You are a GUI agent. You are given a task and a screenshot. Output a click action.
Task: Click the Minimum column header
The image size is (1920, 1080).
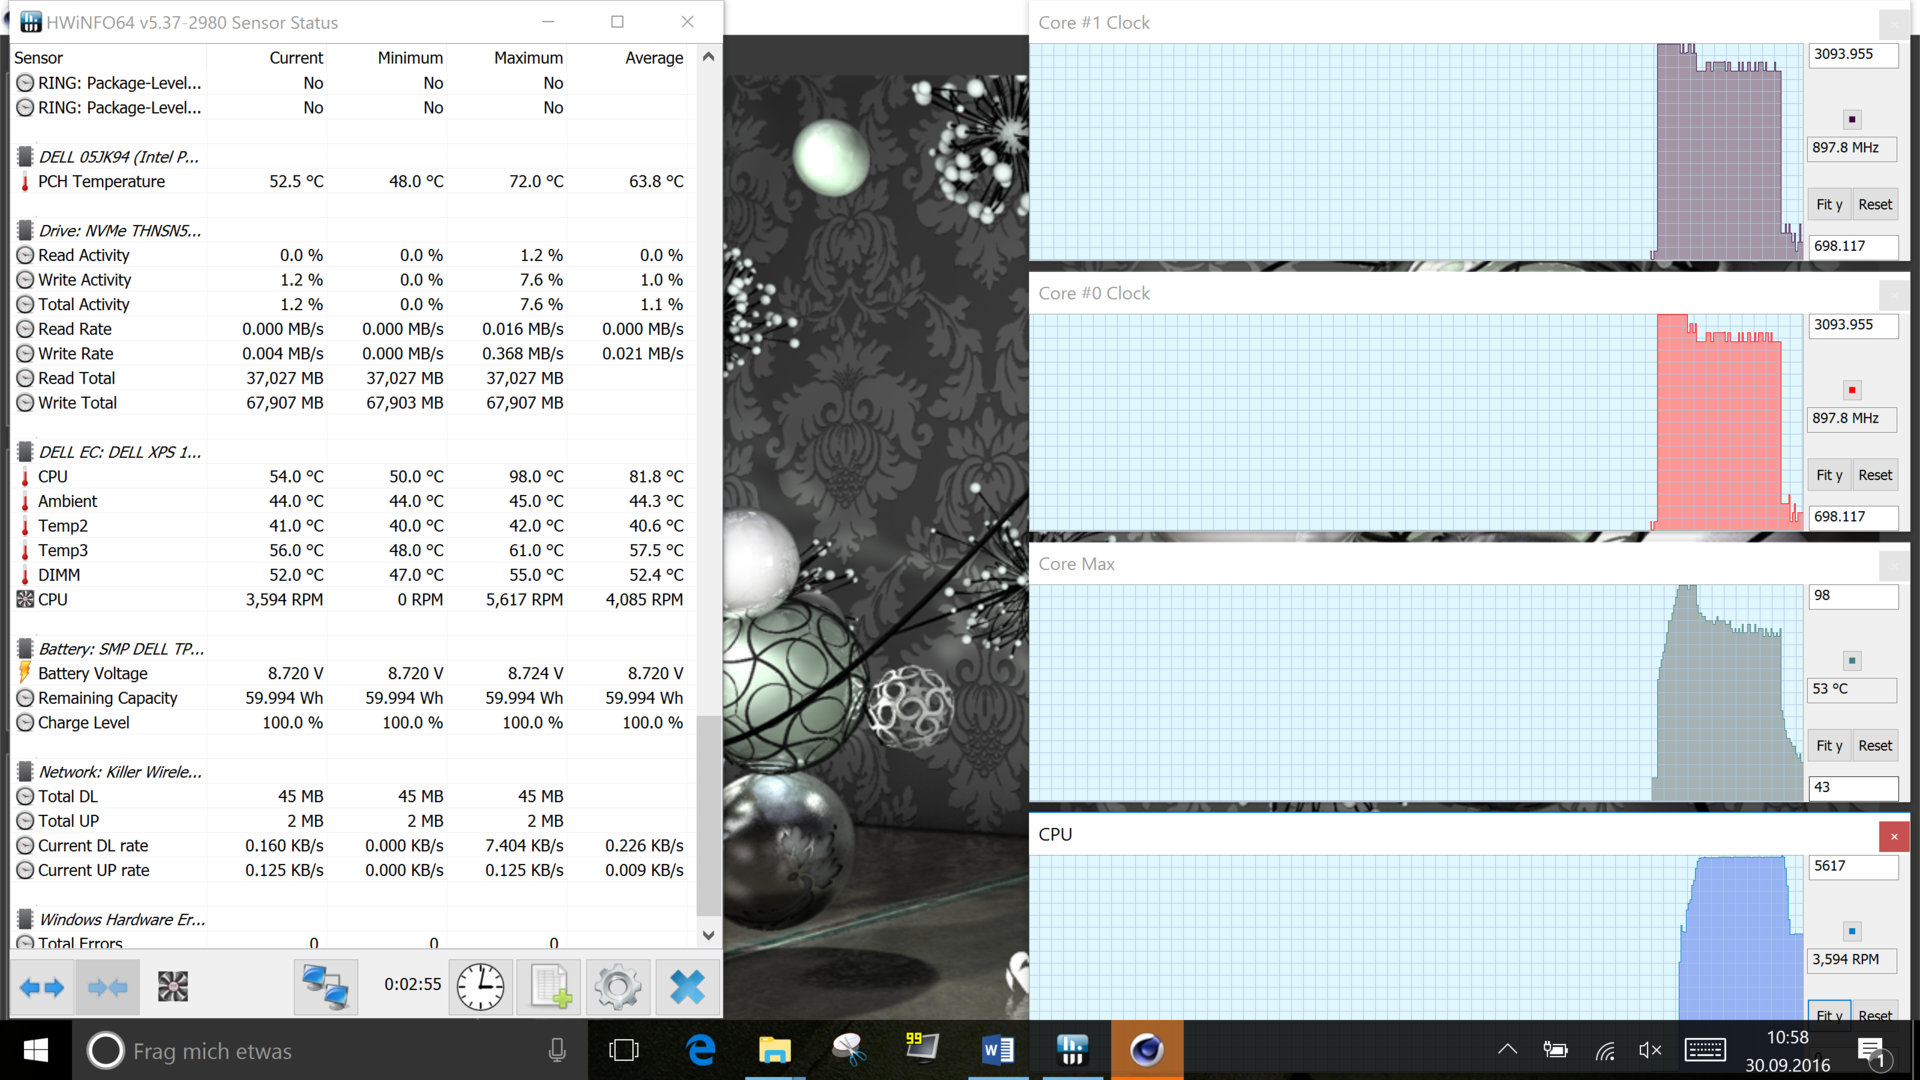[410, 58]
